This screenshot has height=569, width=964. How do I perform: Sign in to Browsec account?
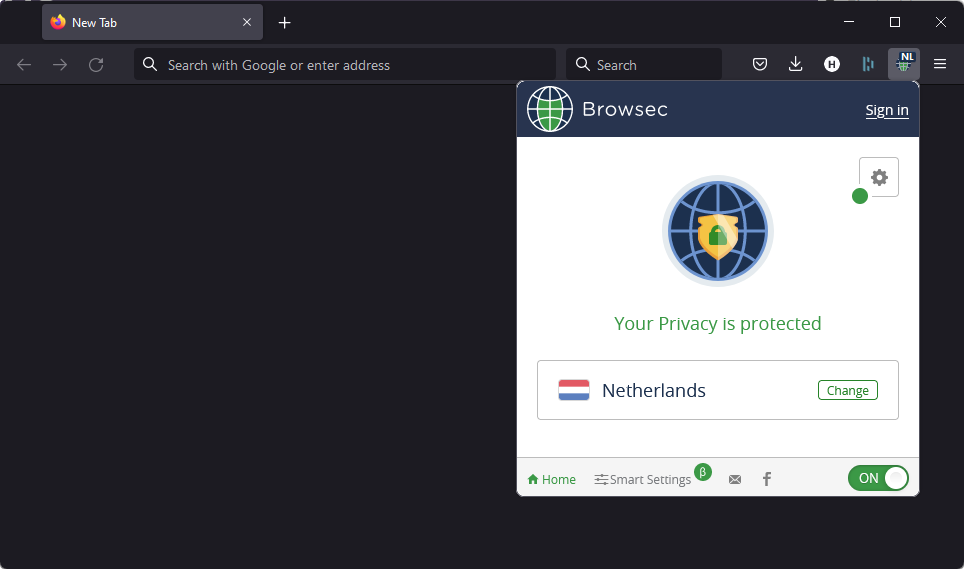(x=887, y=110)
